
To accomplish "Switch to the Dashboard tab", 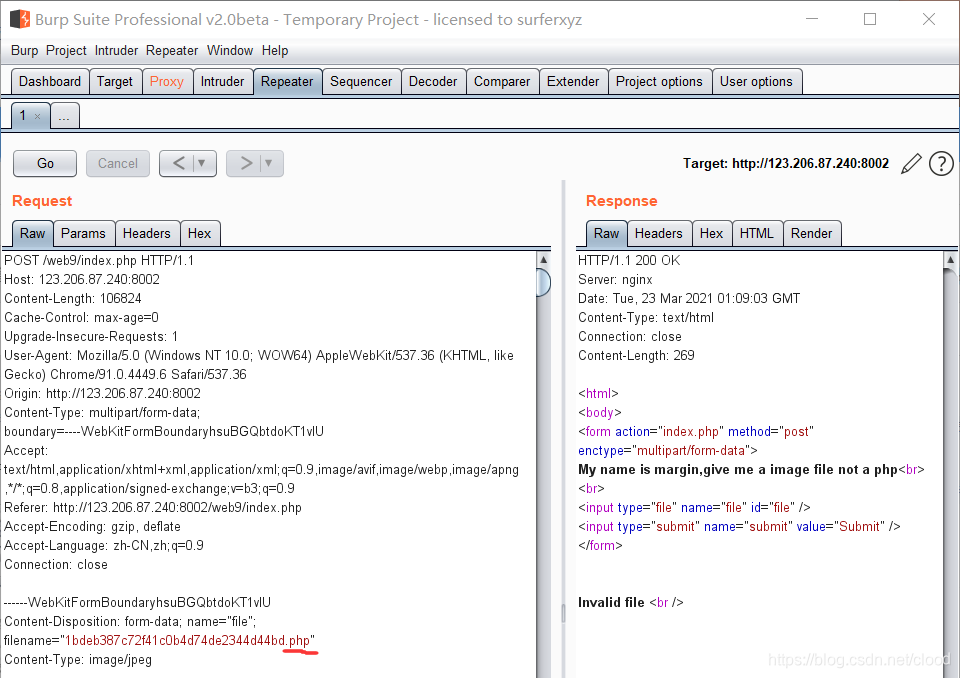I will (50, 81).
